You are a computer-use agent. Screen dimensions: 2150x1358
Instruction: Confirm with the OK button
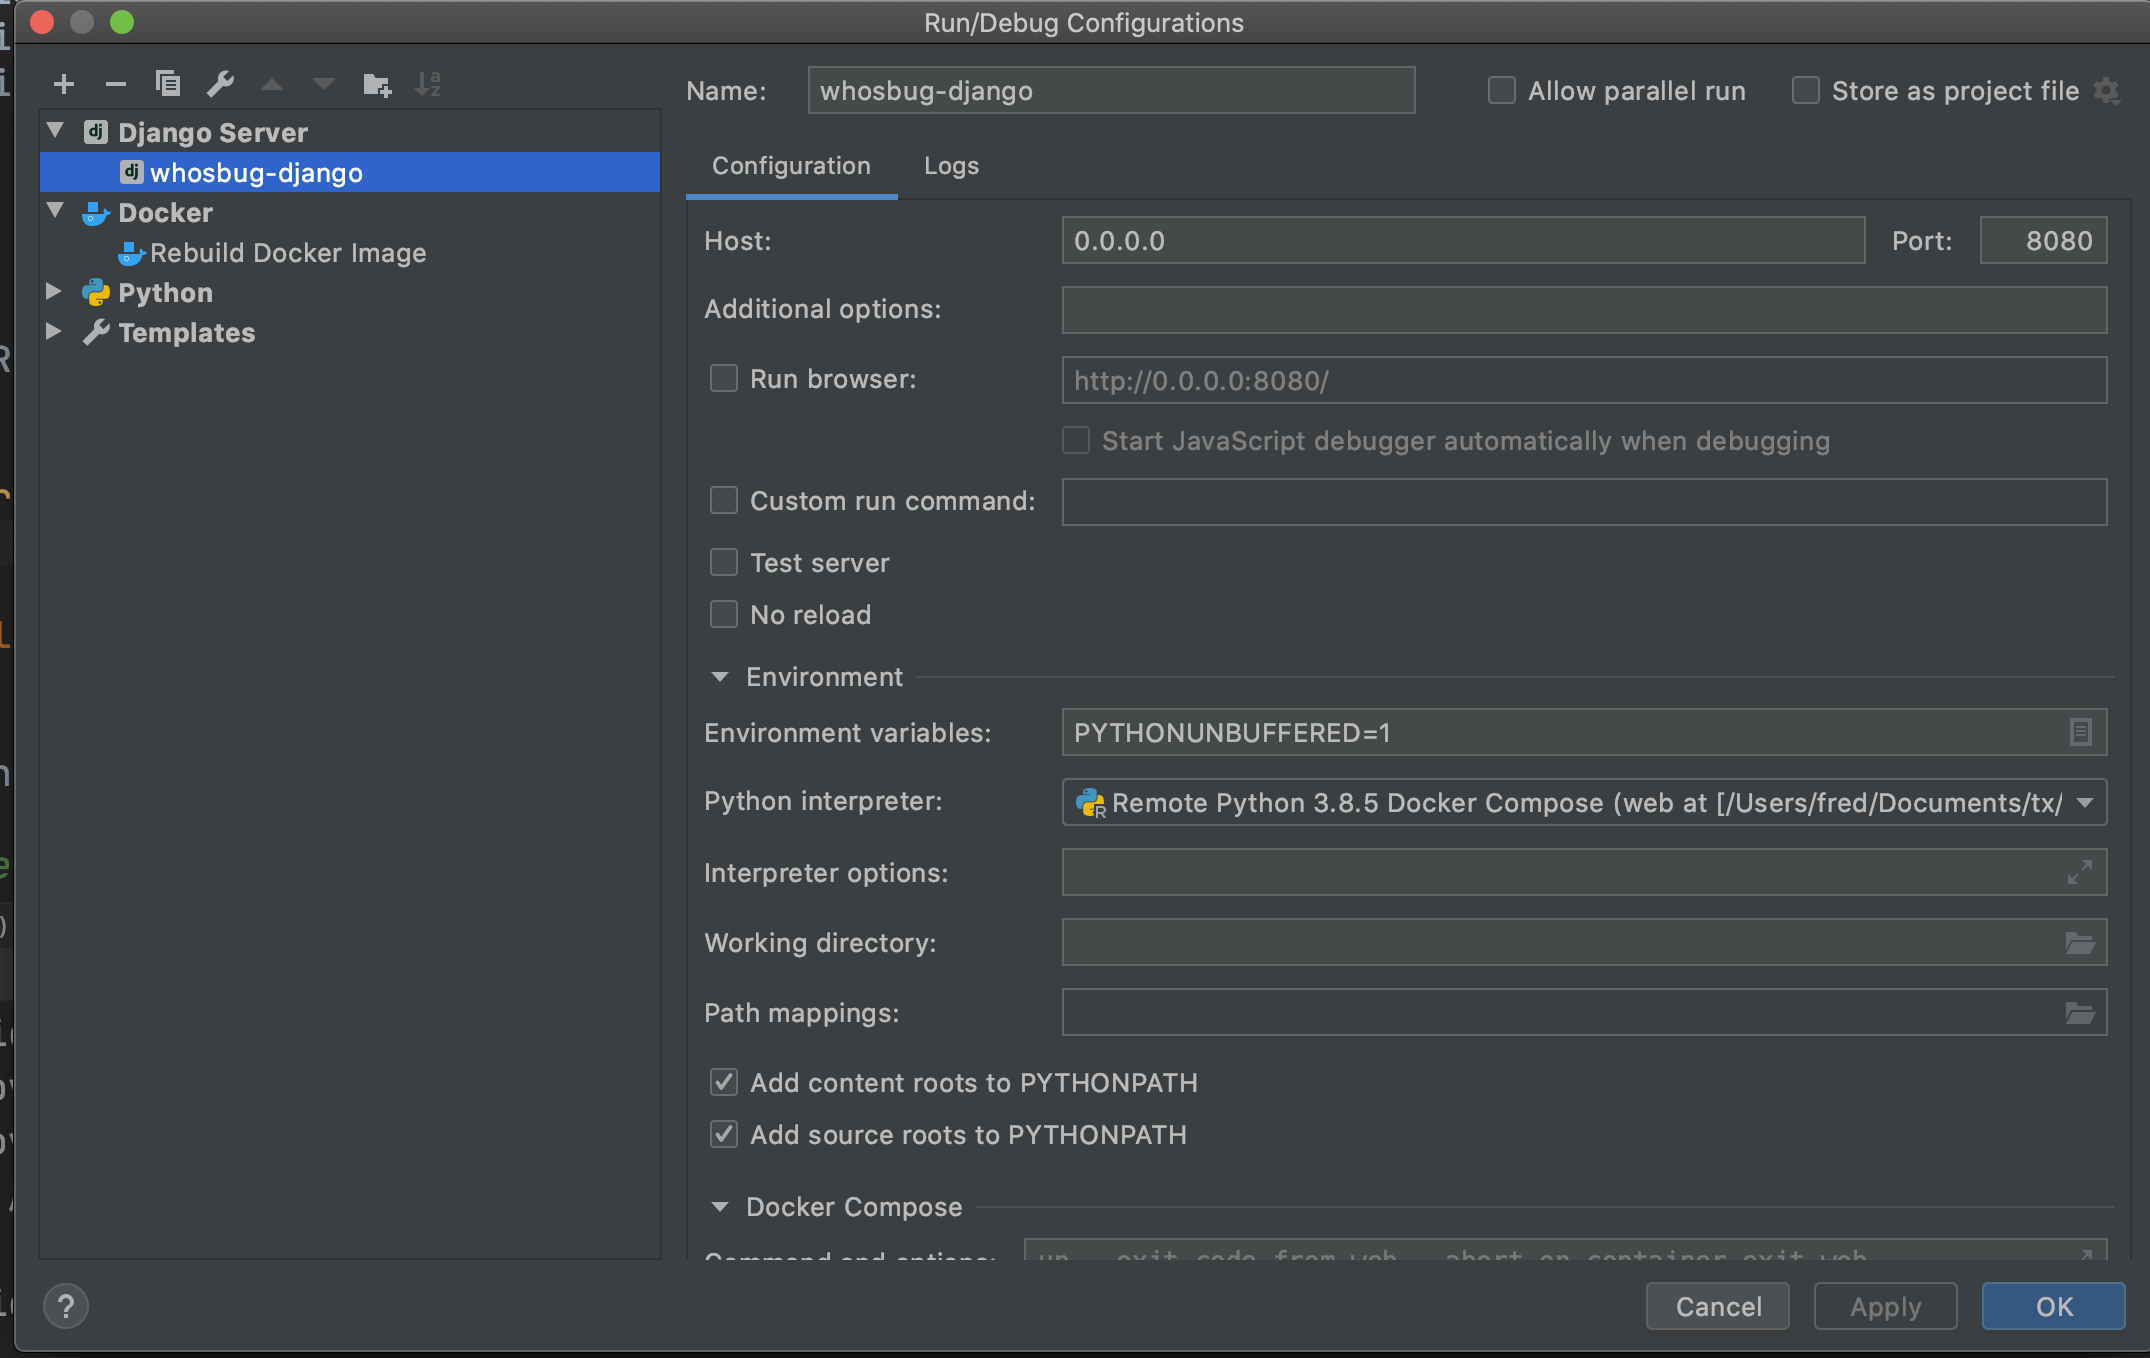(2054, 1306)
